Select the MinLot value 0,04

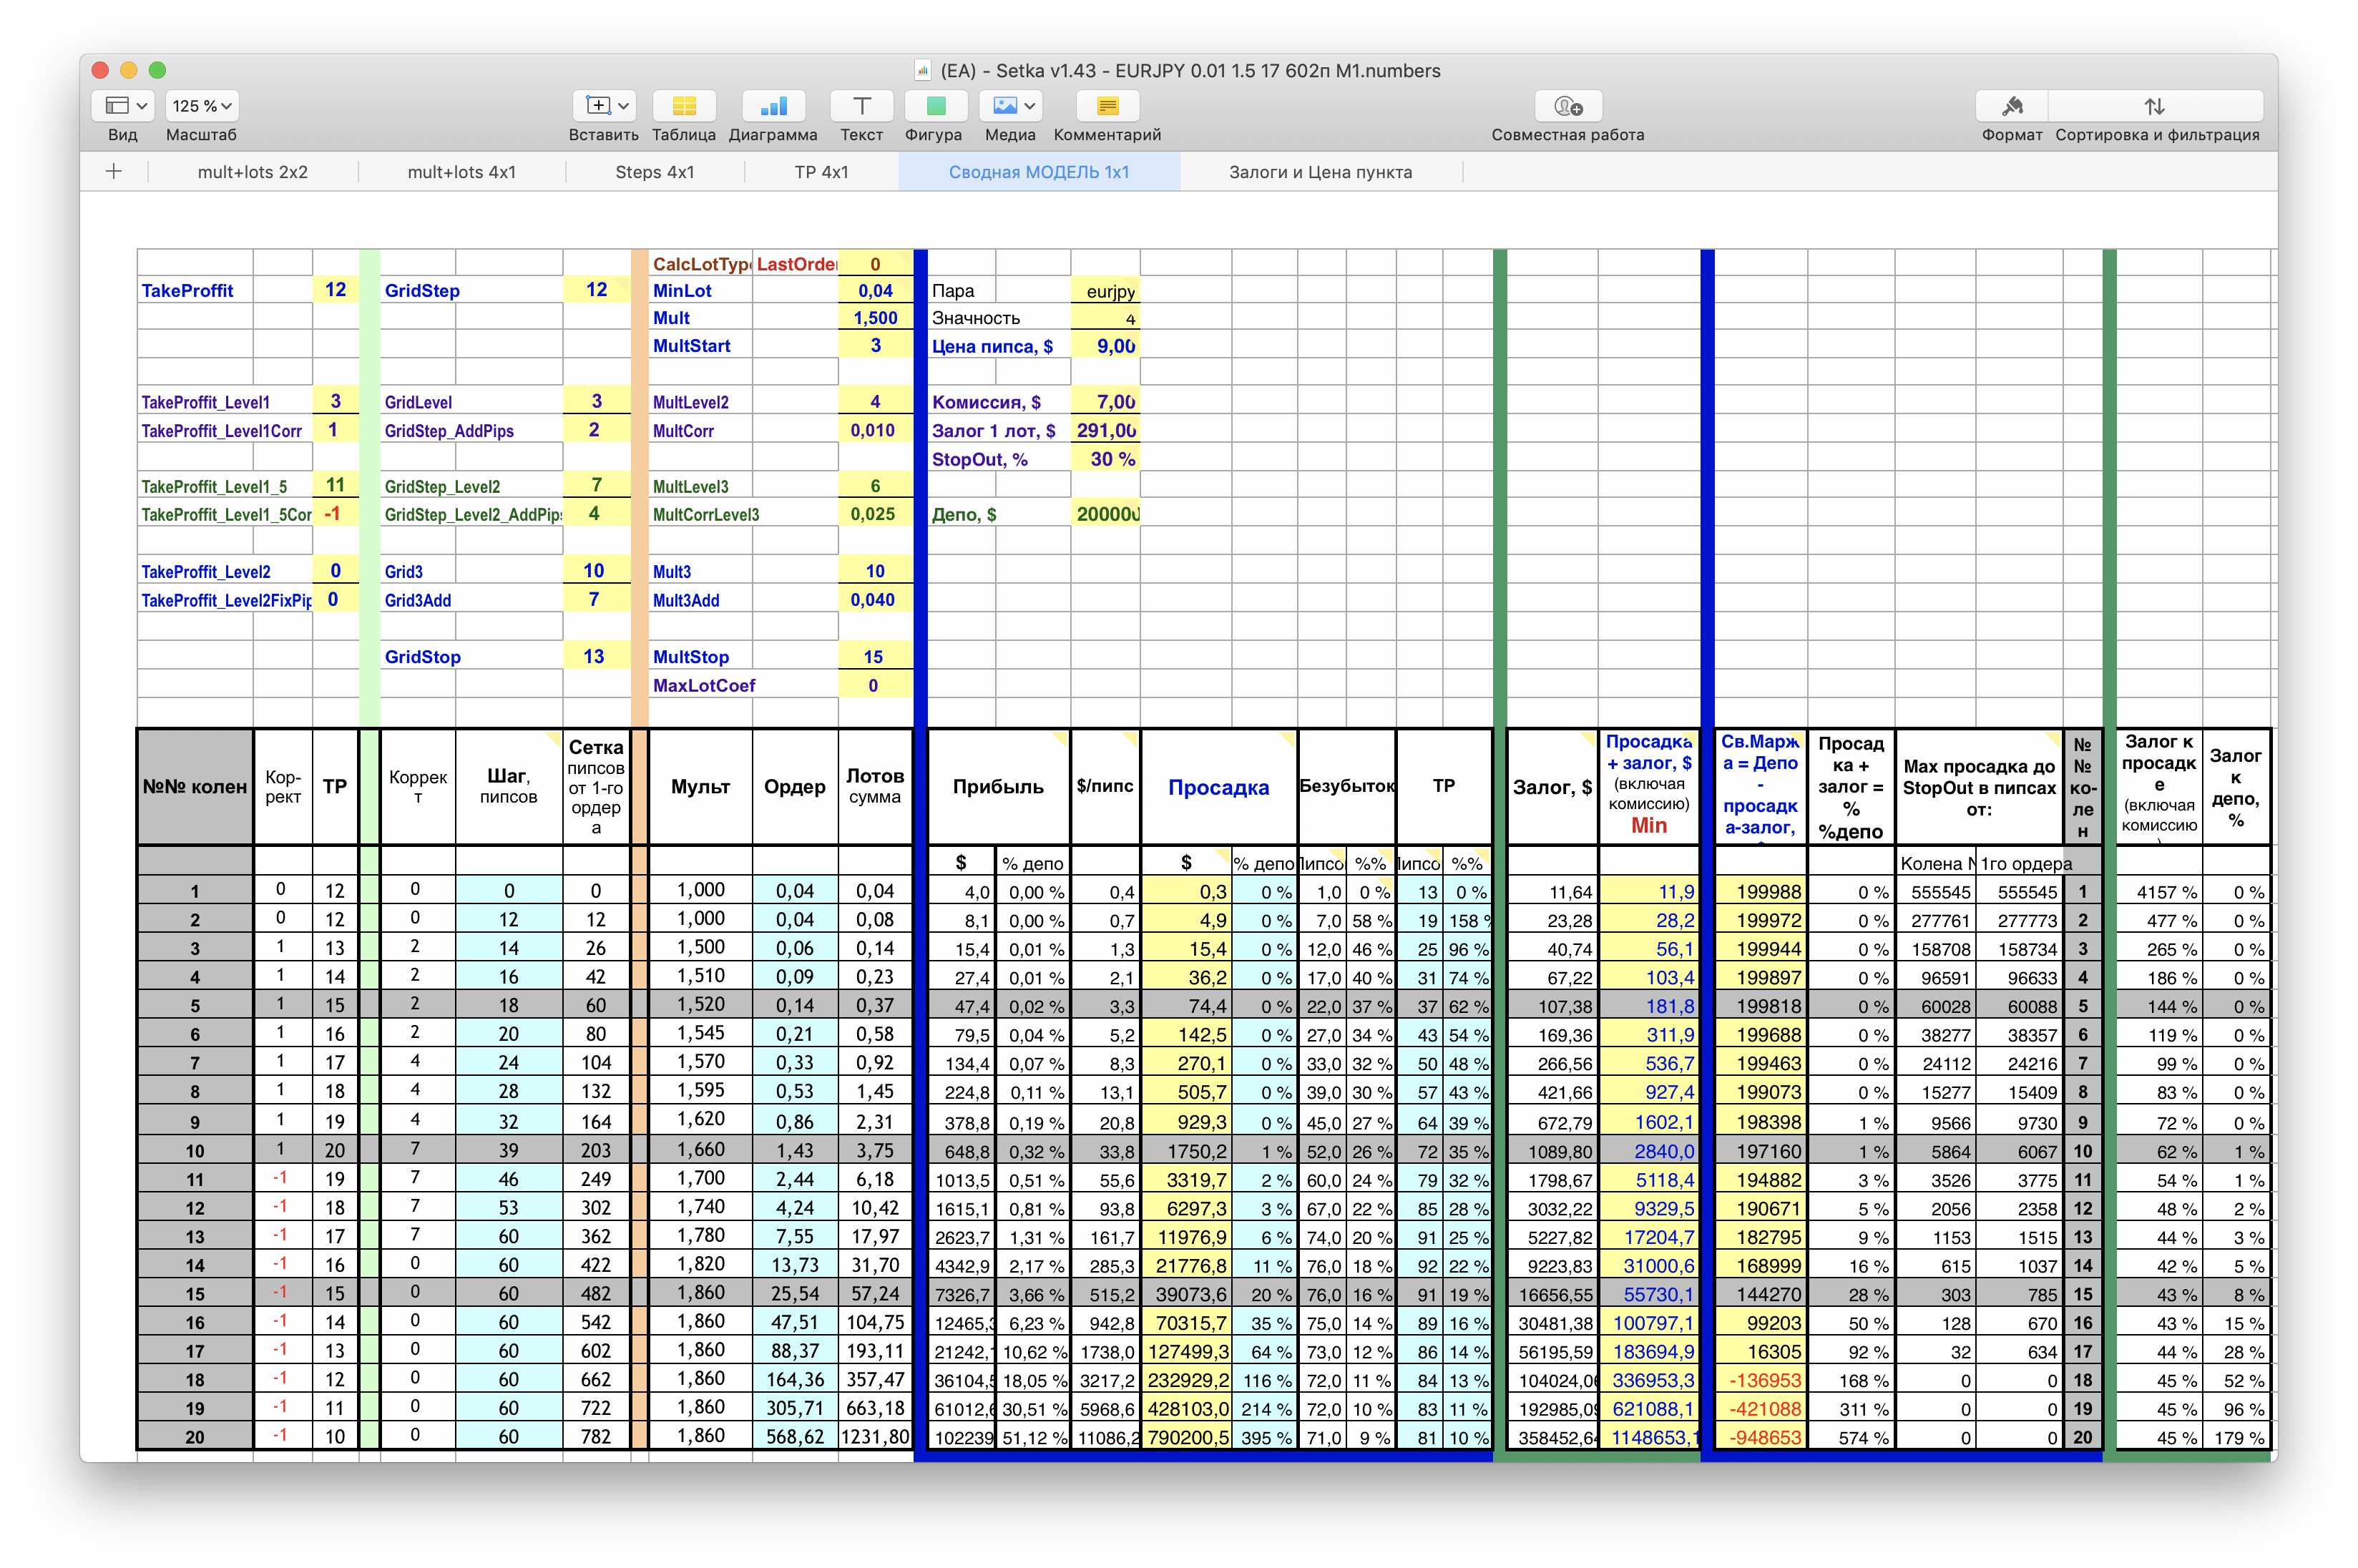tap(875, 290)
